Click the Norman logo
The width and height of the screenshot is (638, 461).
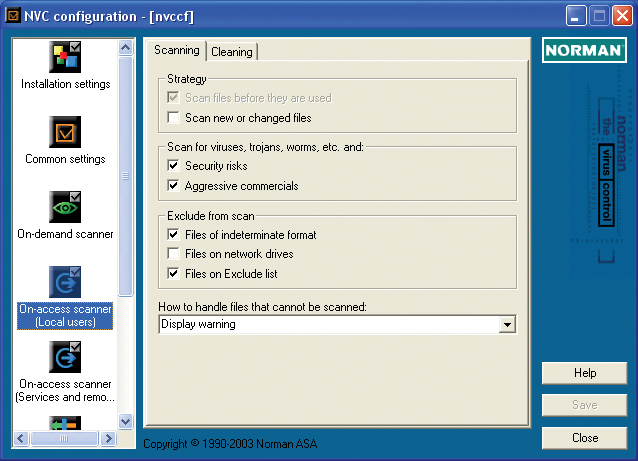(x=584, y=50)
